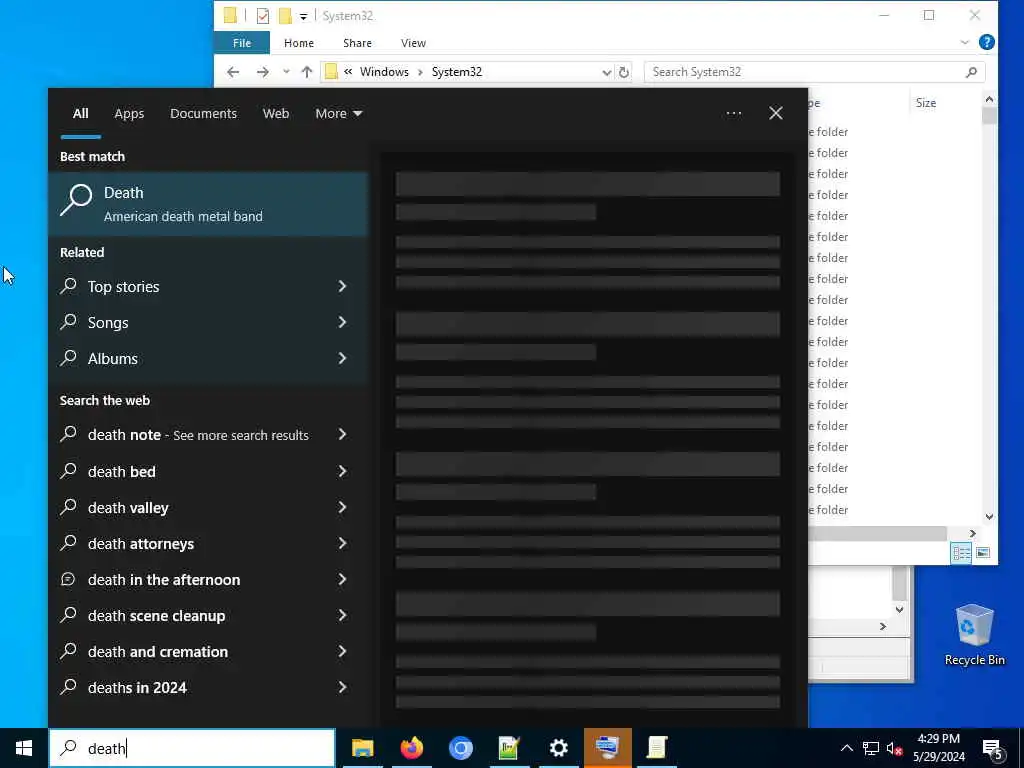Open Settings gear on the taskbar

tap(558, 748)
